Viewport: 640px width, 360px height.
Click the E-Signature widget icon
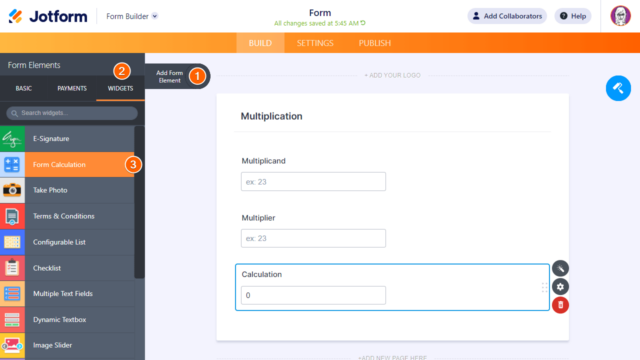[x=12, y=139]
